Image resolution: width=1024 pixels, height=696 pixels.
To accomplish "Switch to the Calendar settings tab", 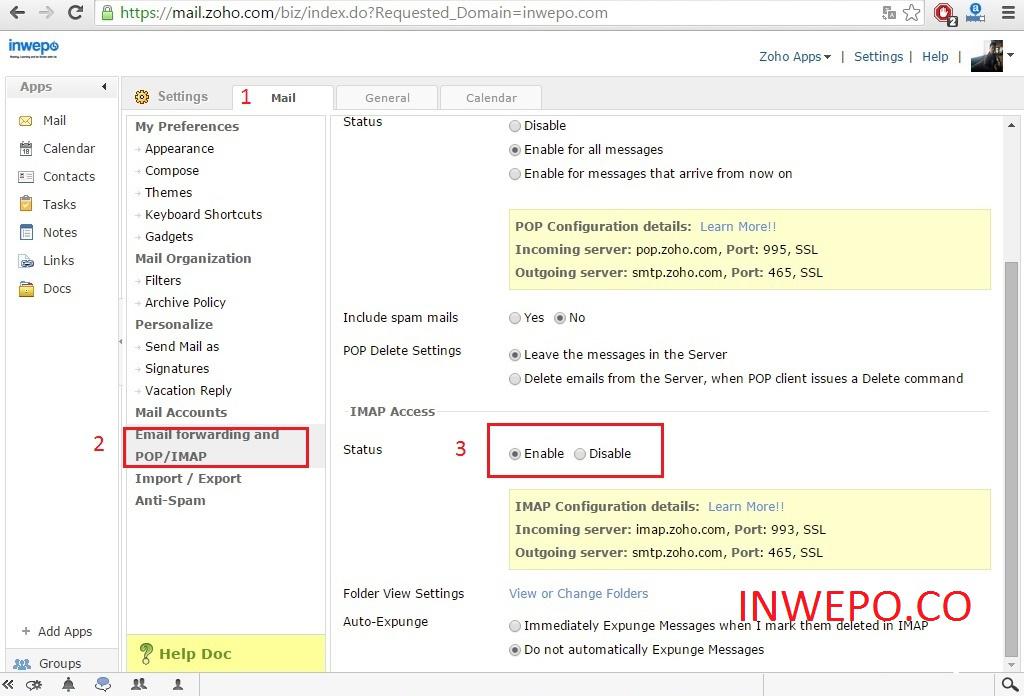I will click(x=491, y=98).
